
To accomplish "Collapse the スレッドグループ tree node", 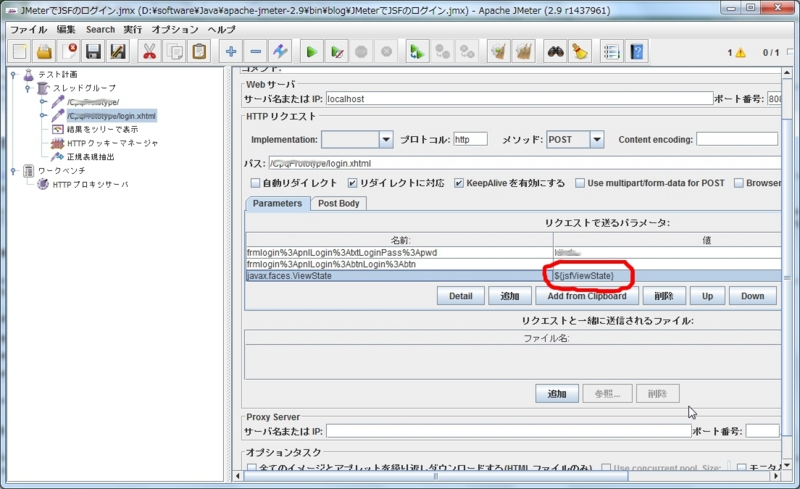I will [x=28, y=88].
